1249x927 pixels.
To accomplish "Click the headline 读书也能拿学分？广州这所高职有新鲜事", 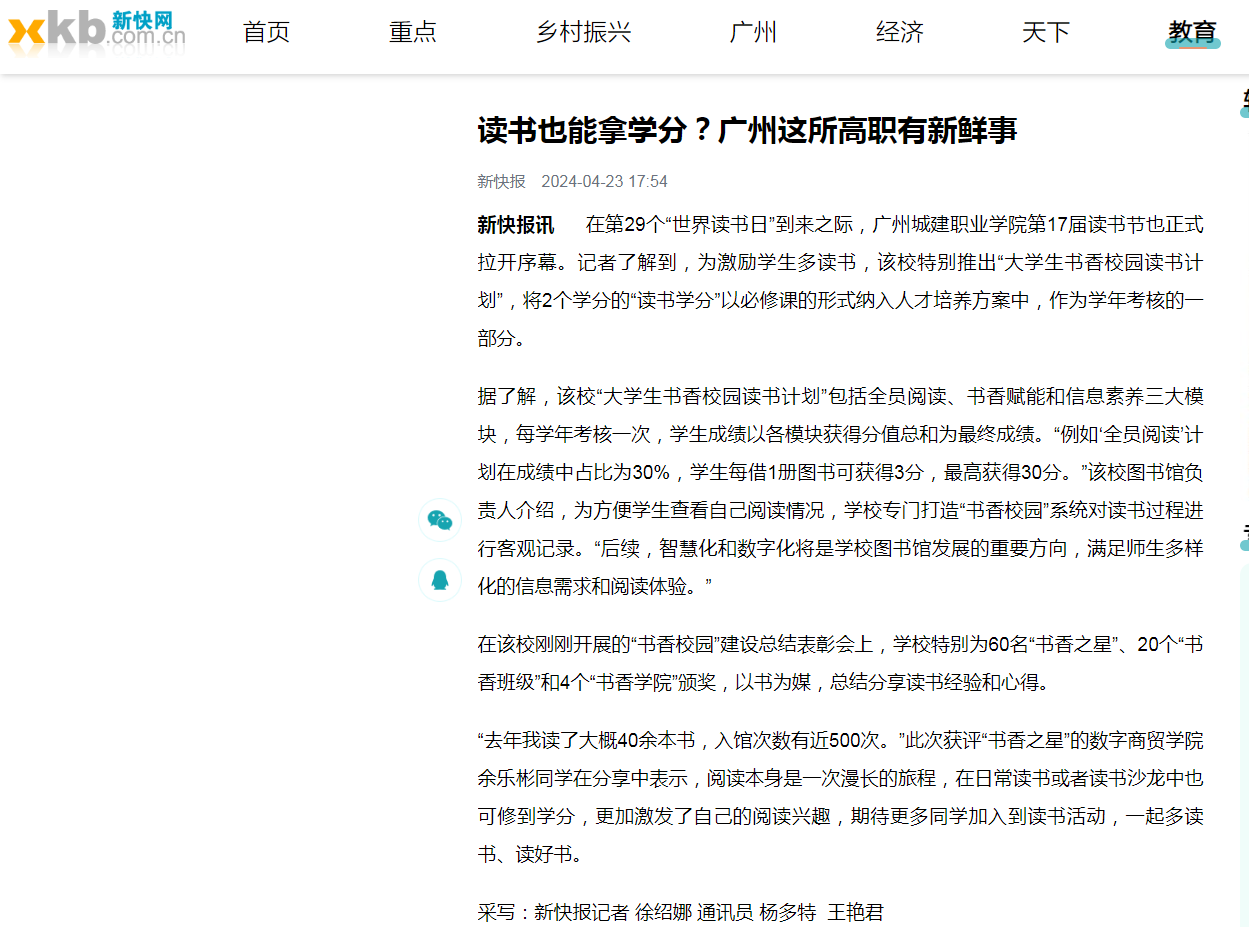I will [x=747, y=130].
